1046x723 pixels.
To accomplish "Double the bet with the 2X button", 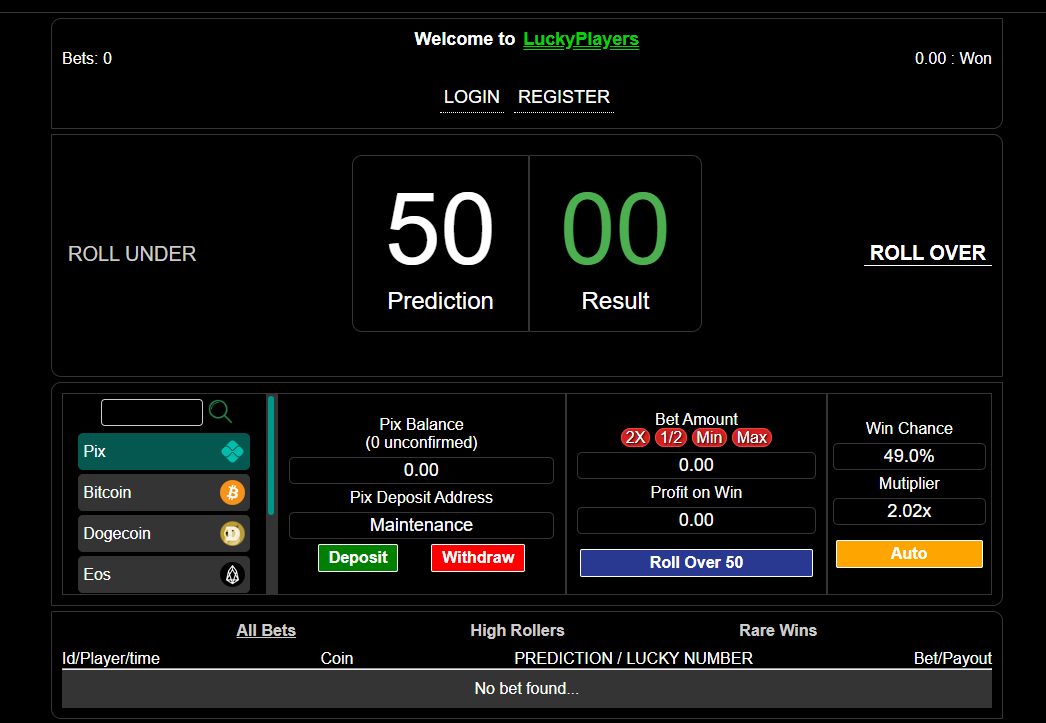I will point(635,438).
